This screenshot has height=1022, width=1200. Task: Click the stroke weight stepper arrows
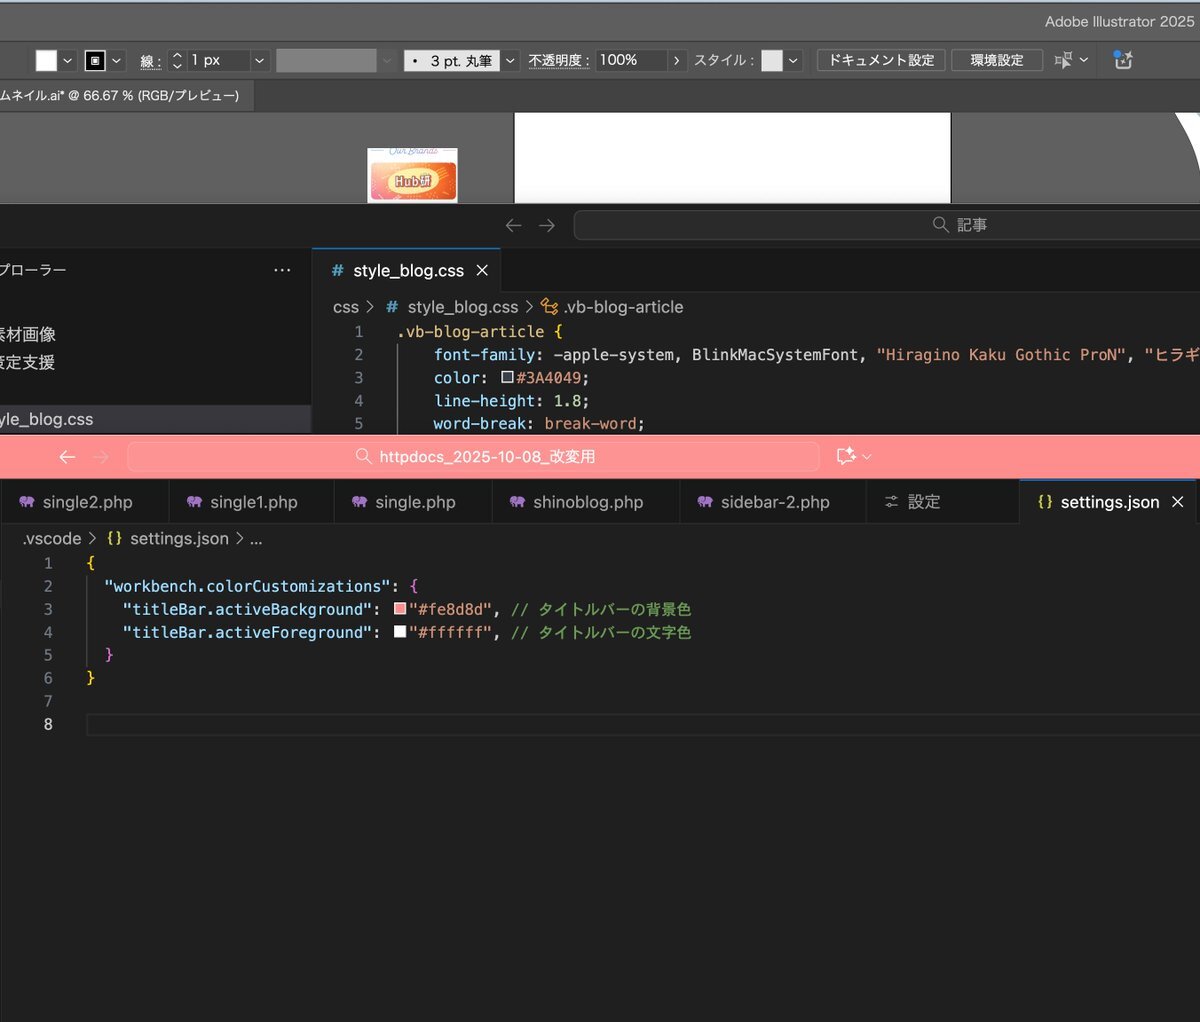pyautogui.click(x=177, y=61)
